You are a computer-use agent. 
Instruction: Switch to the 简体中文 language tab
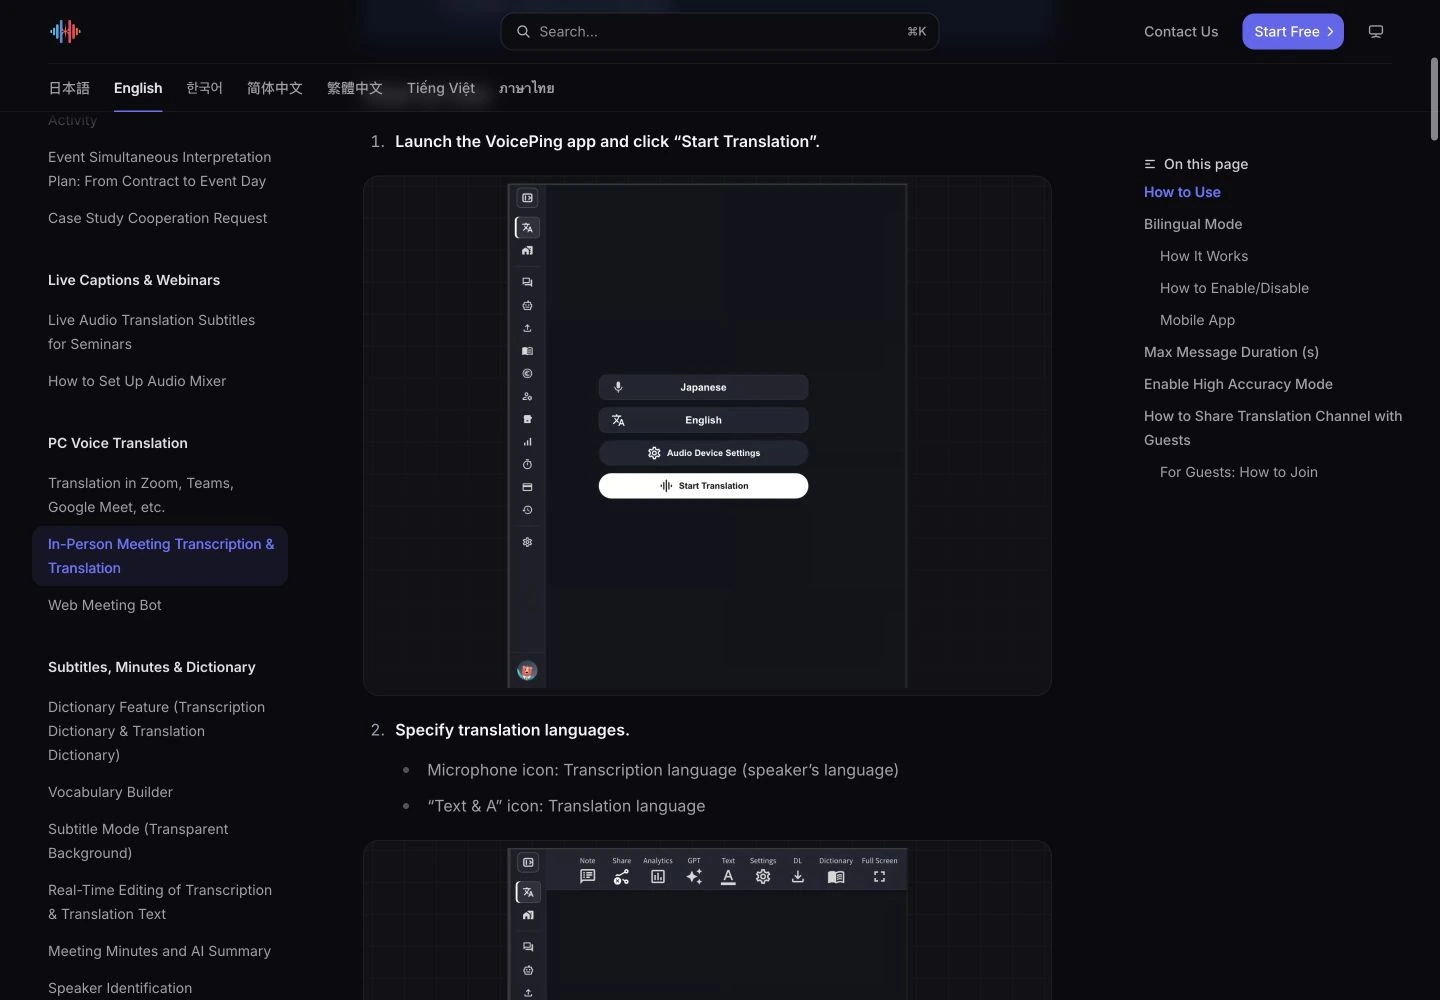pyautogui.click(x=275, y=88)
